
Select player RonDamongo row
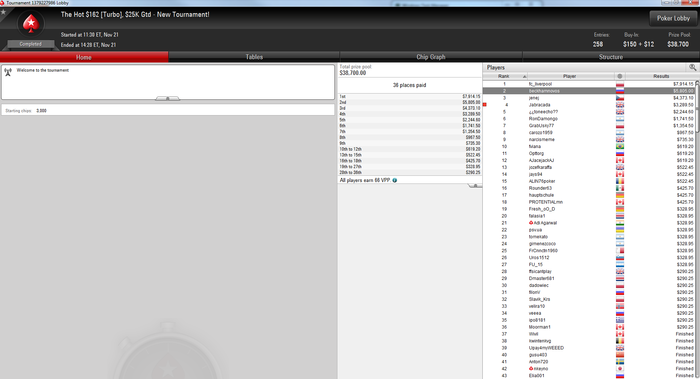coord(589,119)
